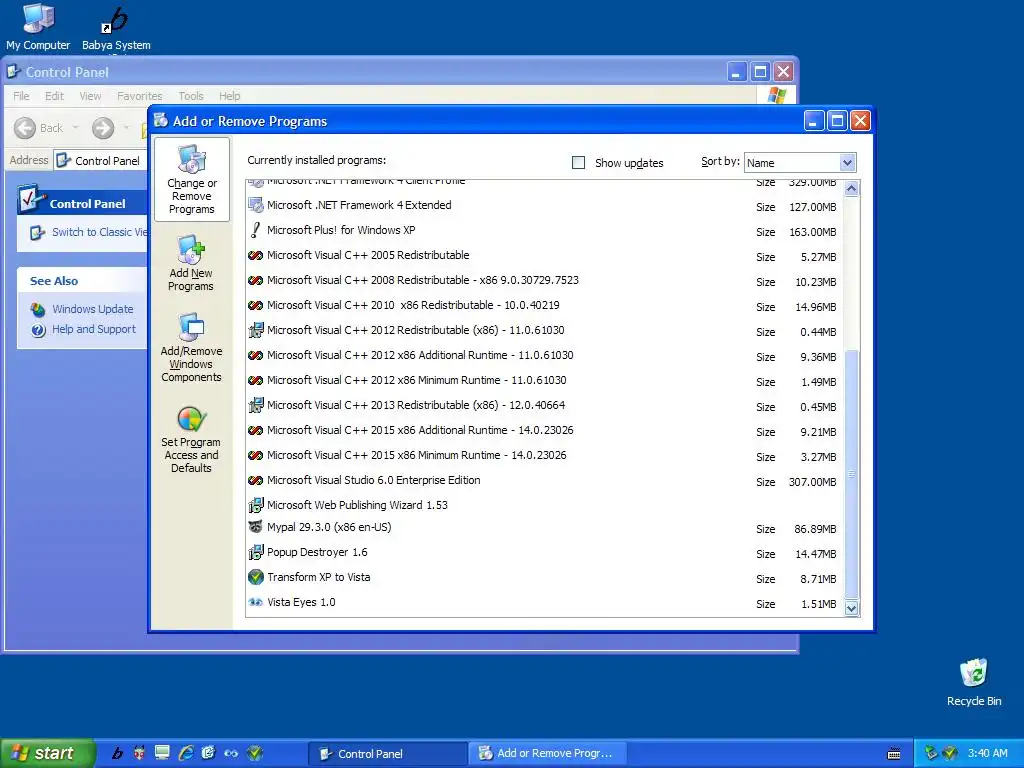The image size is (1024, 768).
Task: Click the Back arrow in the Control Panel window
Action: 25,128
